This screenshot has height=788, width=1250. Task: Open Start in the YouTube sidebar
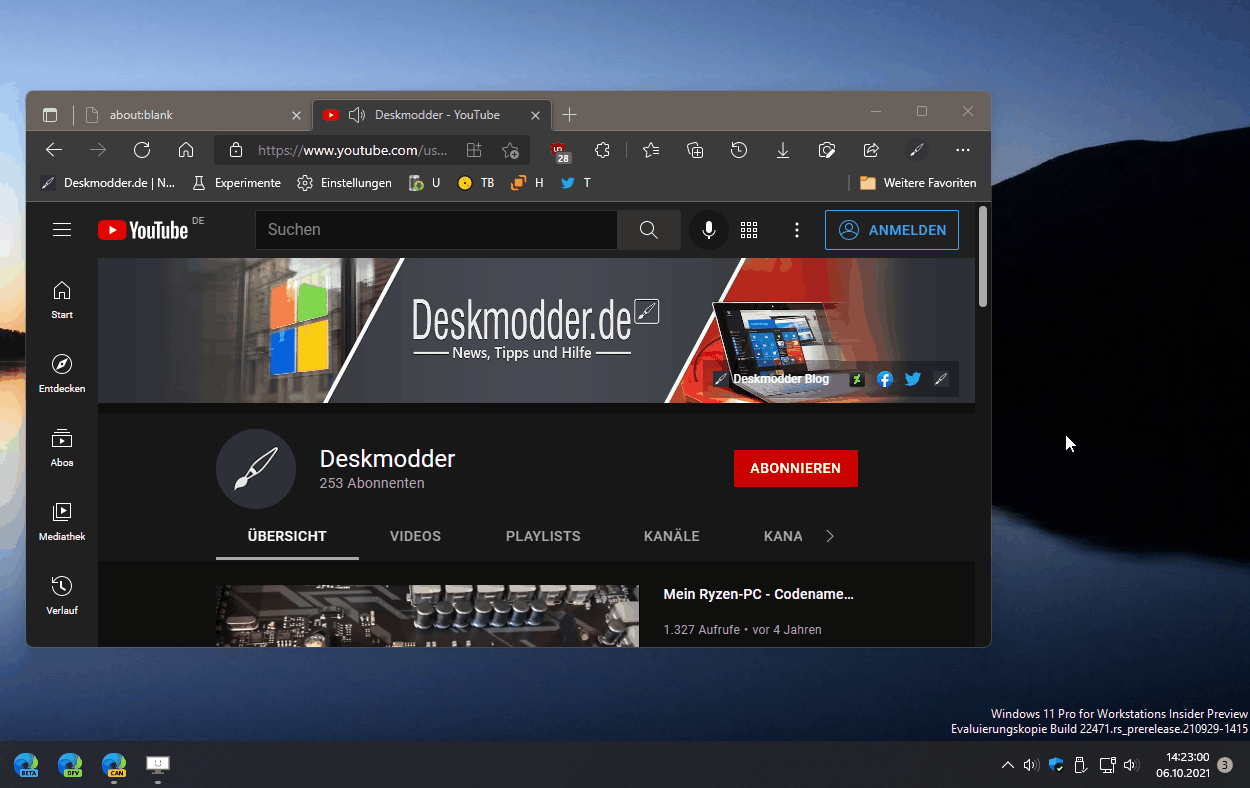point(62,299)
